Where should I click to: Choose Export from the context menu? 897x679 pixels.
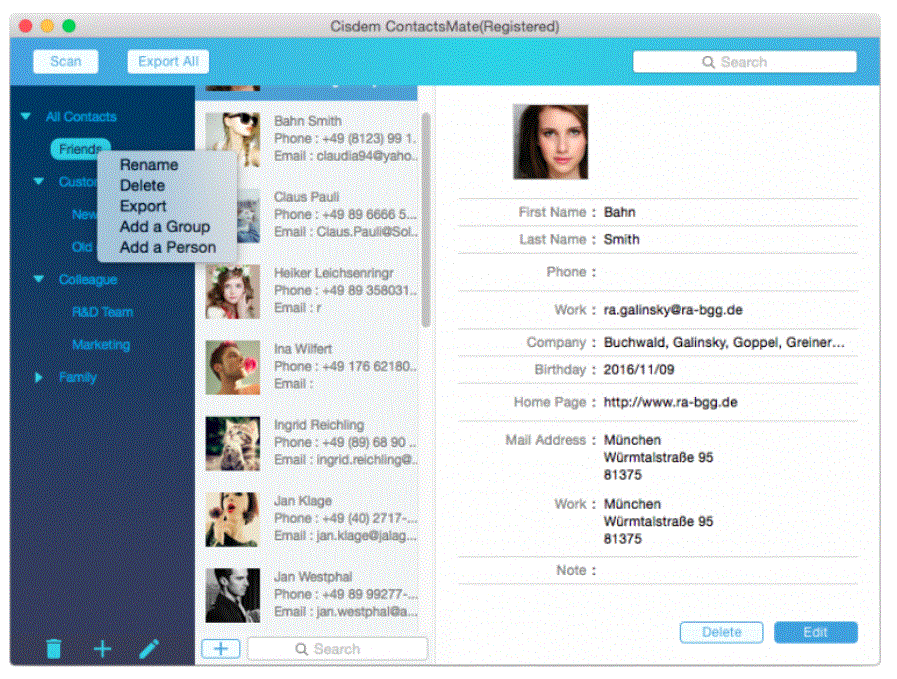[143, 206]
